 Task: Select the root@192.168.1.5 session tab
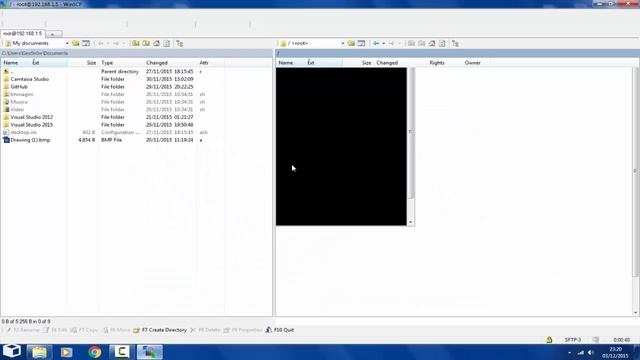coord(22,33)
